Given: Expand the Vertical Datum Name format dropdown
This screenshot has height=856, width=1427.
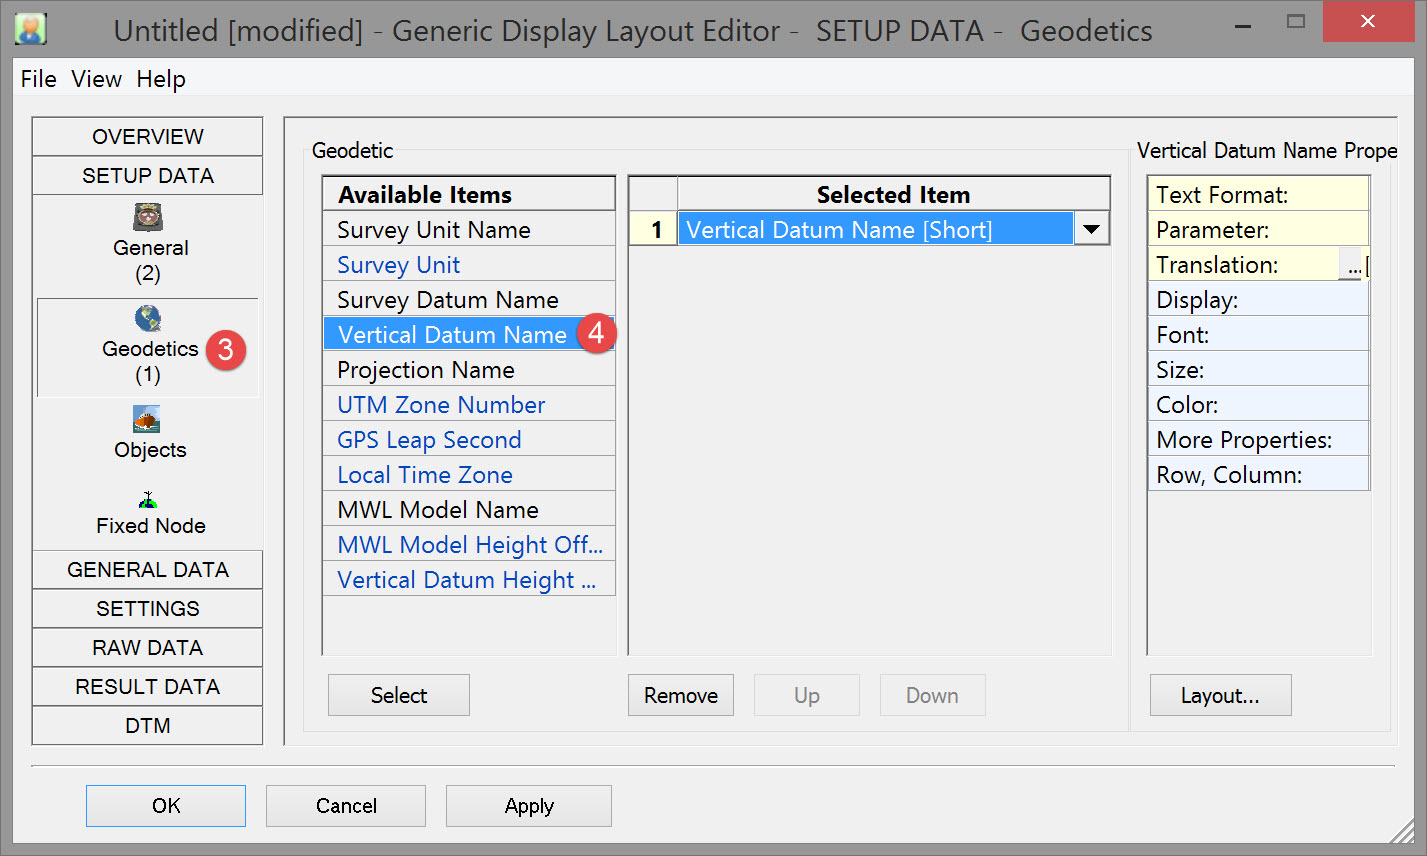Looking at the screenshot, I should [x=1091, y=230].
